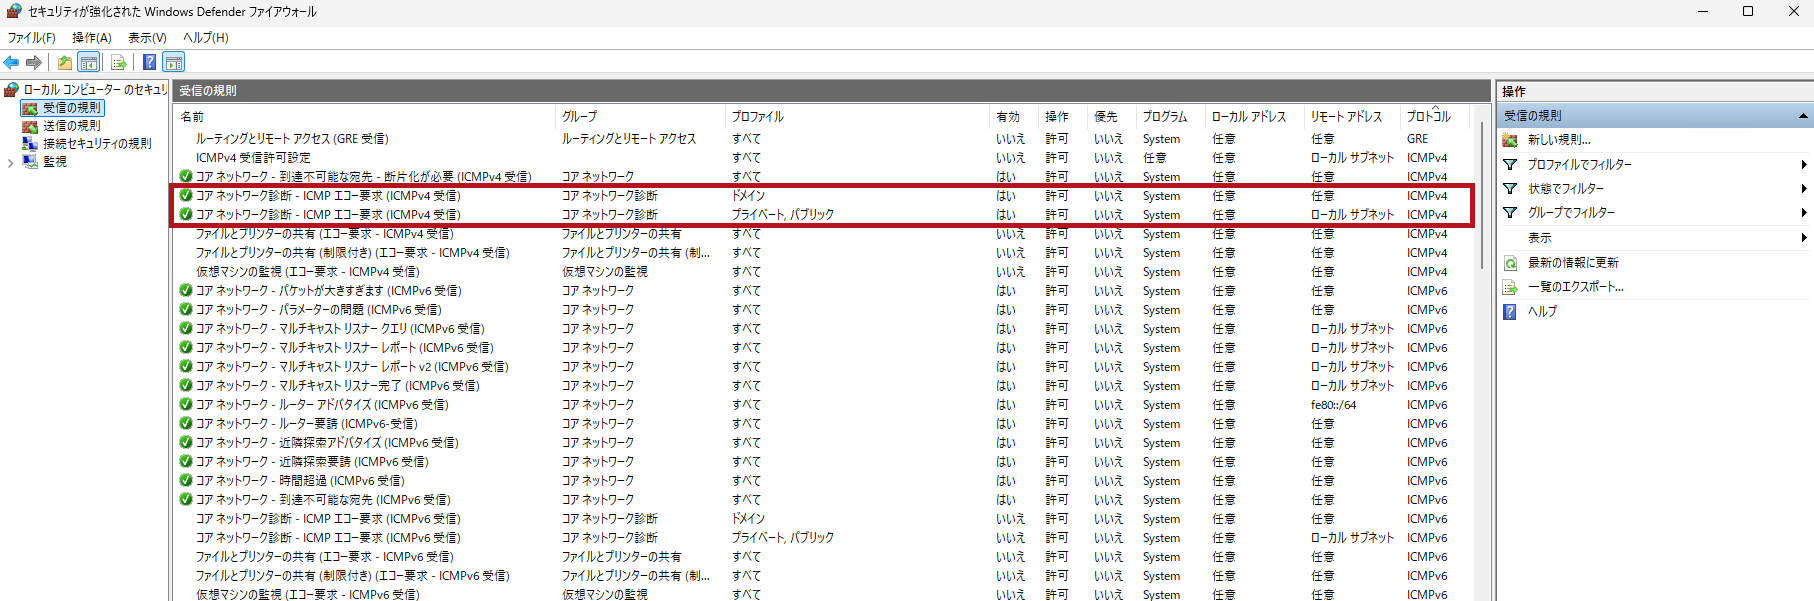Click the gray Forward arrow in toolbar

click(34, 62)
